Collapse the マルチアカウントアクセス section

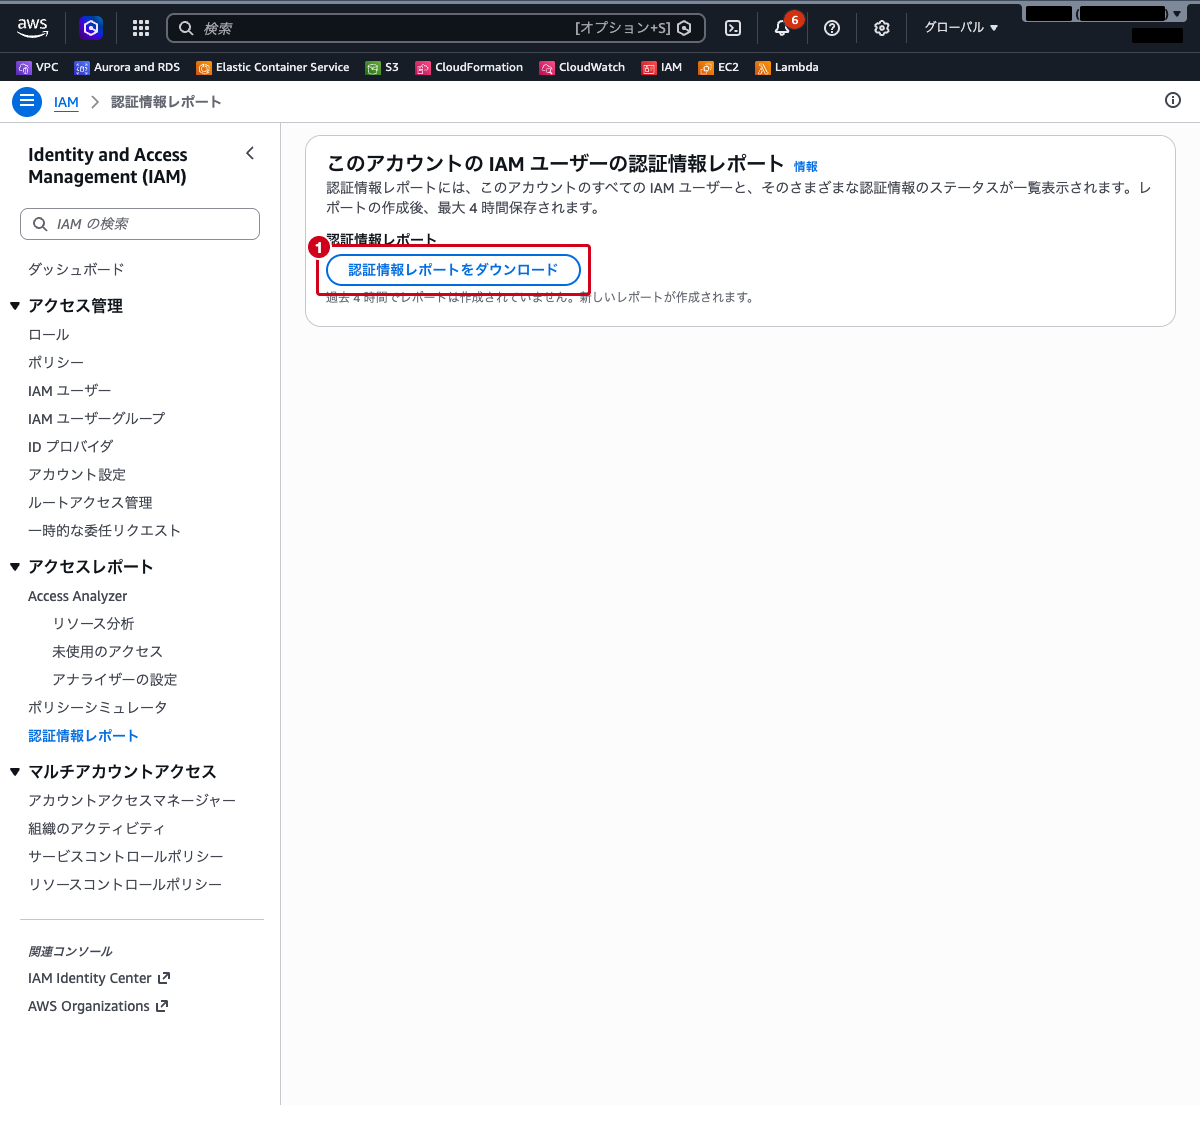click(x=15, y=772)
